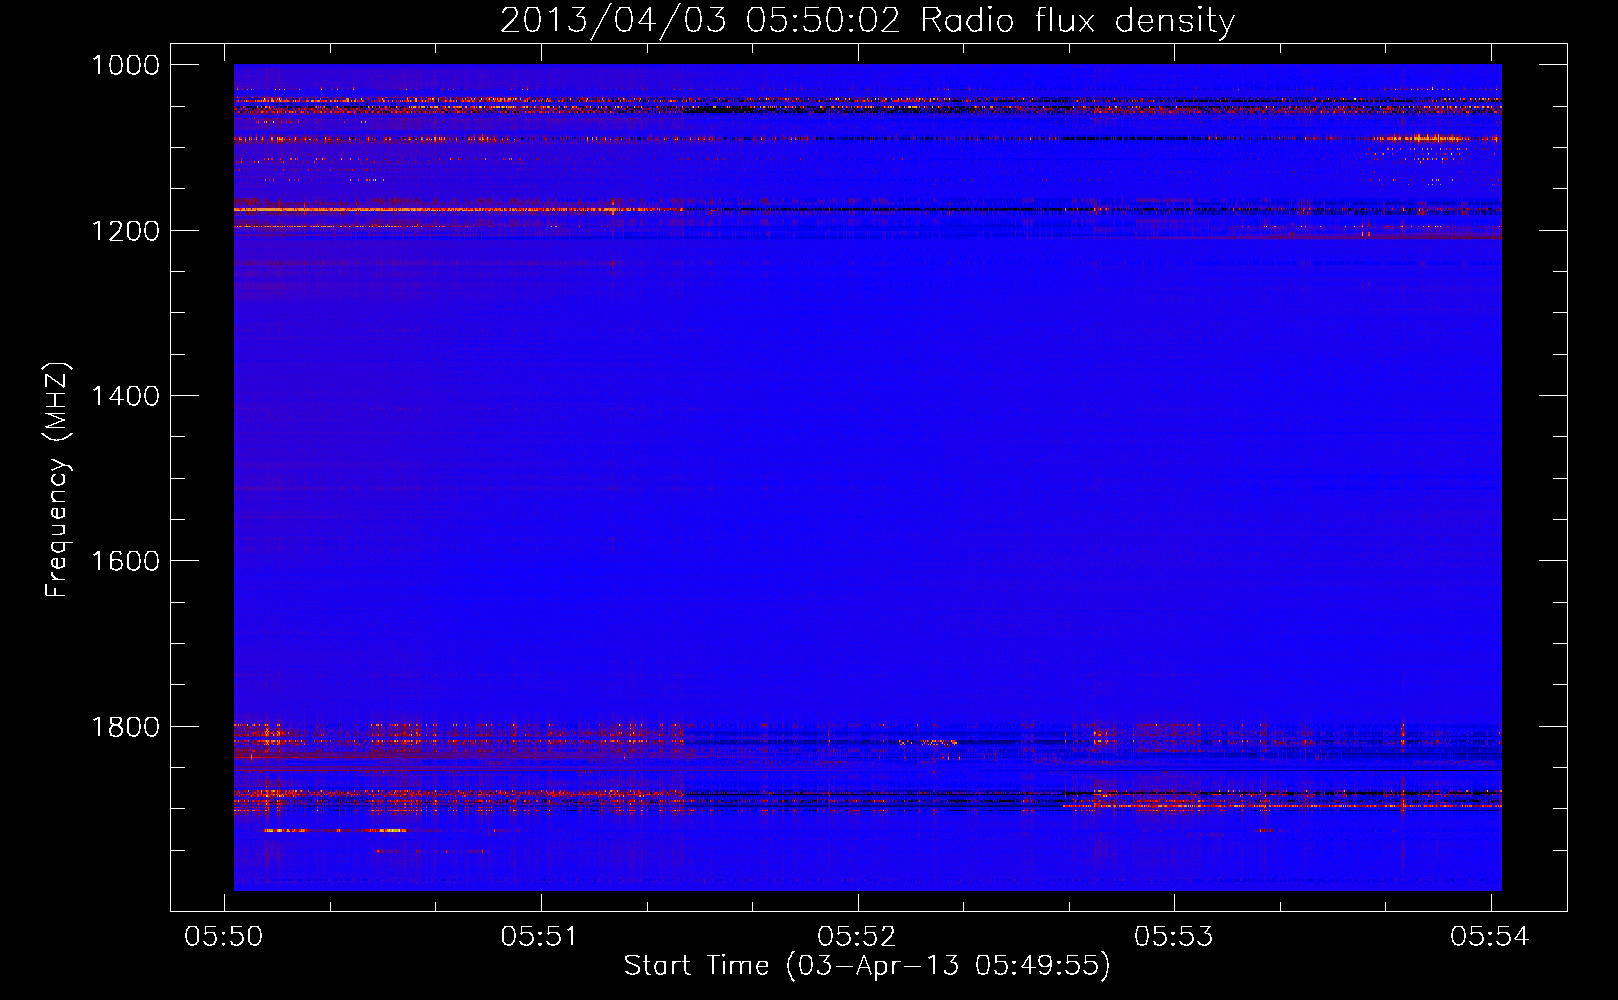Select the 1000 frequency tick label

click(x=125, y=65)
